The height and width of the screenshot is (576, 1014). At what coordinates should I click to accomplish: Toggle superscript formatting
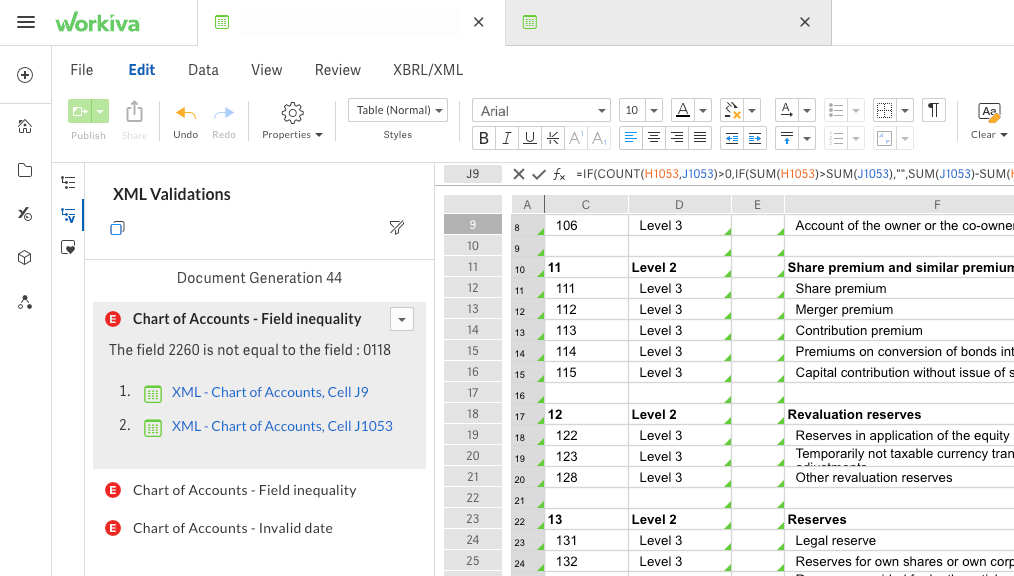[576, 138]
